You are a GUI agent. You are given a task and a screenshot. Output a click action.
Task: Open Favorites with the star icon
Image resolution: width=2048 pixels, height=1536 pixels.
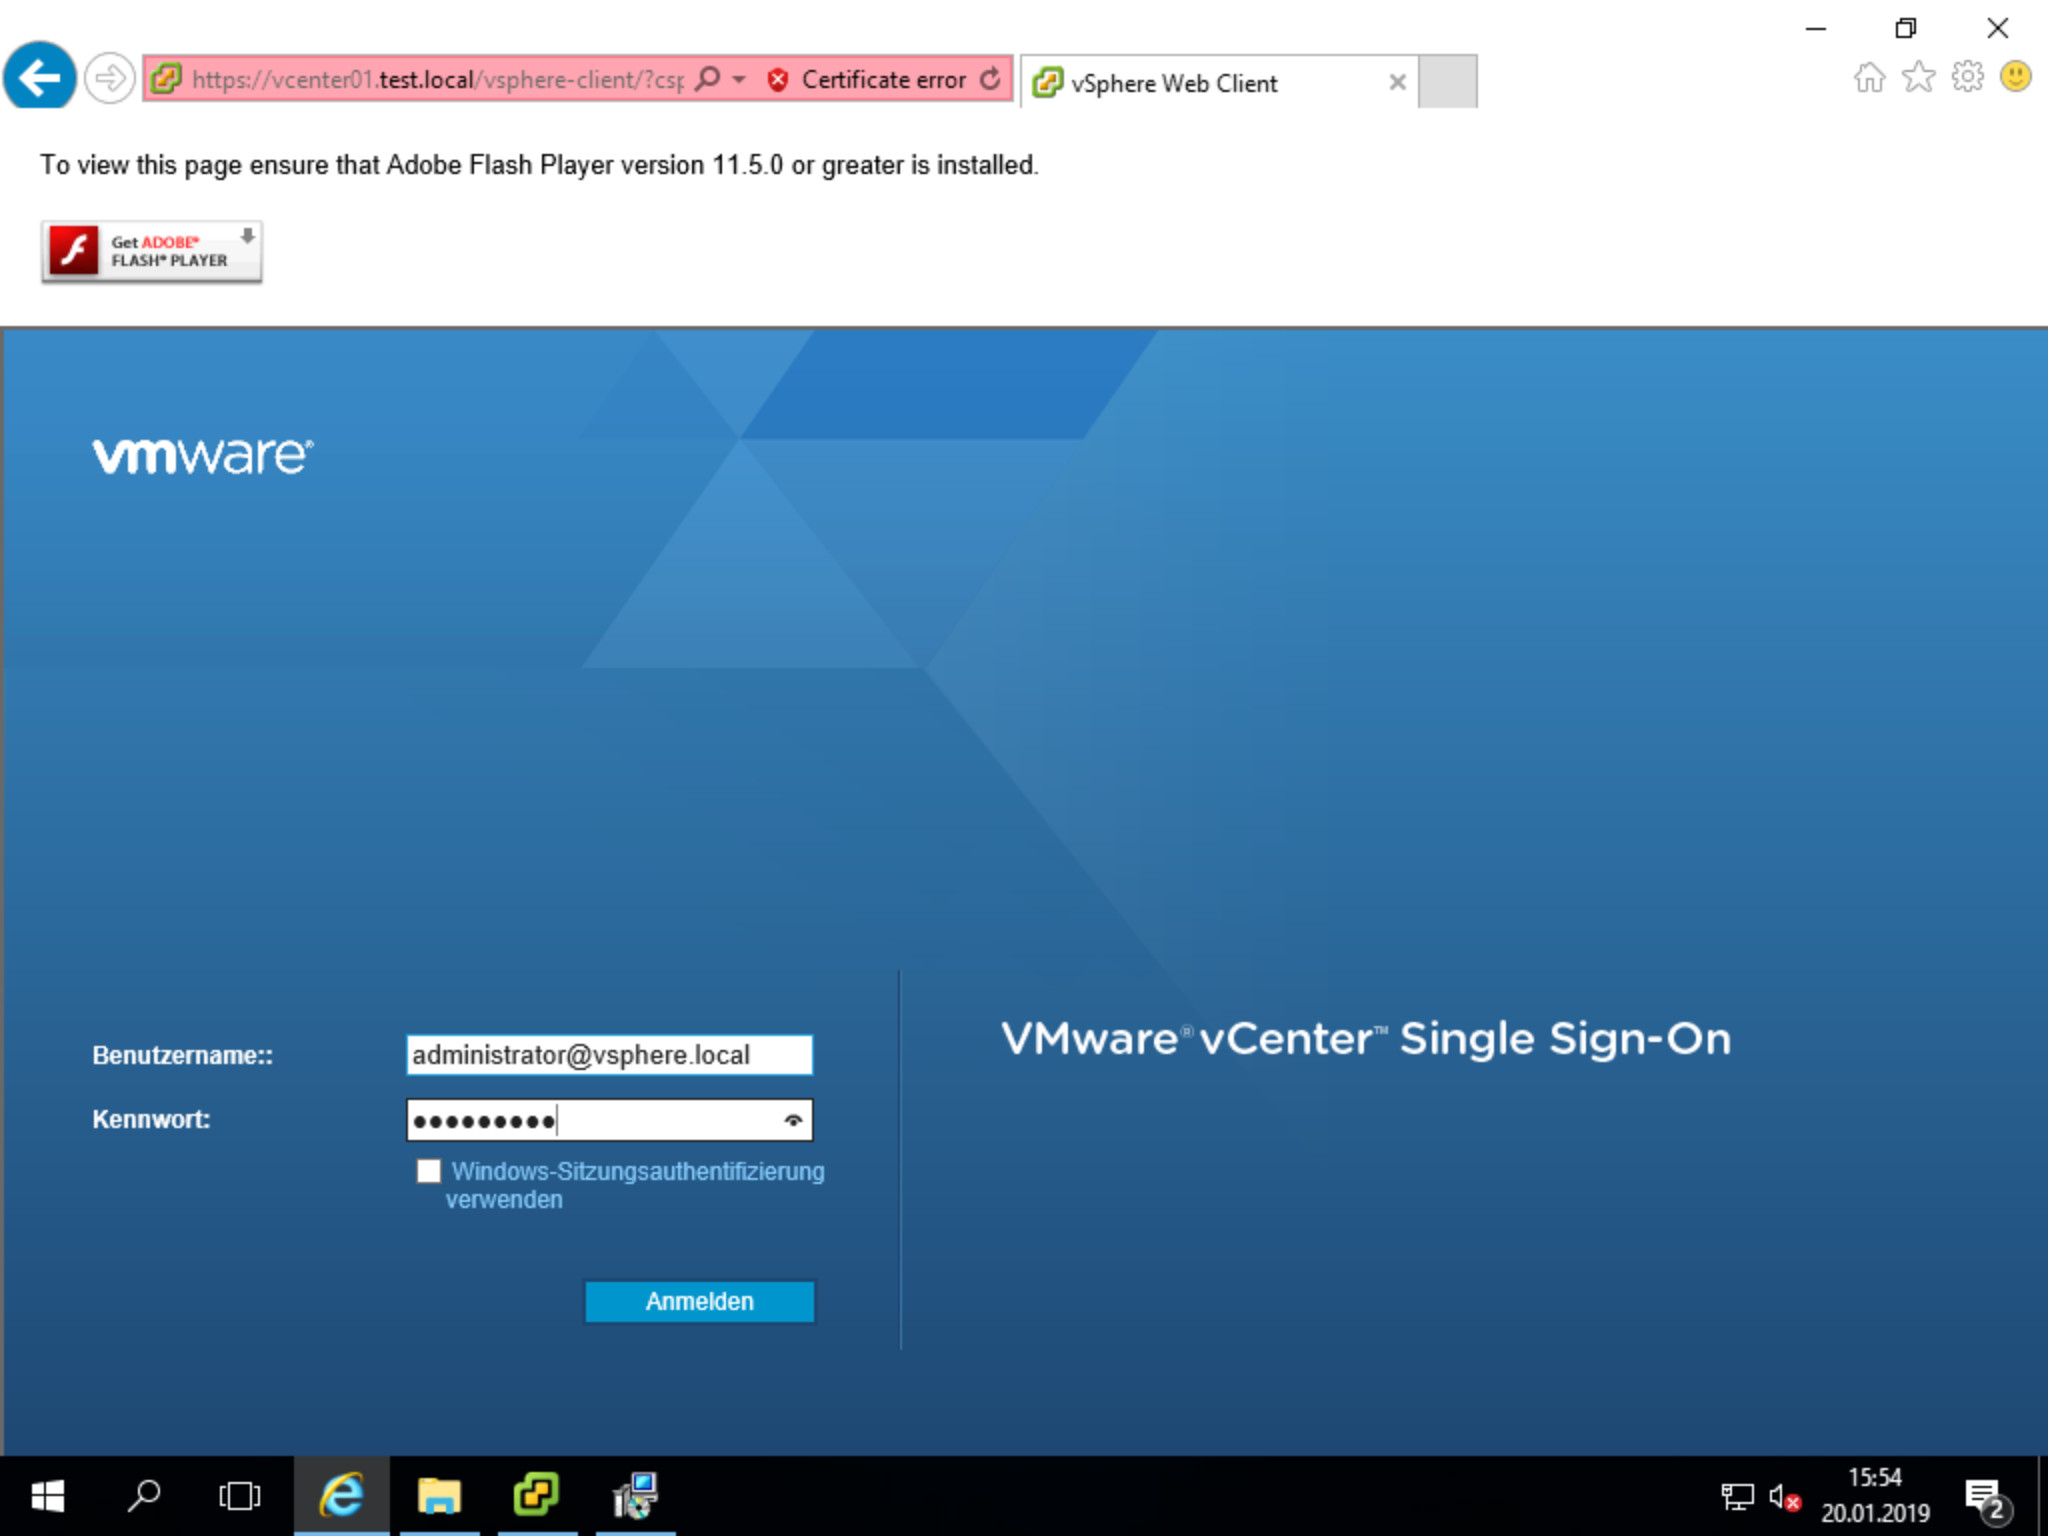click(x=1918, y=77)
